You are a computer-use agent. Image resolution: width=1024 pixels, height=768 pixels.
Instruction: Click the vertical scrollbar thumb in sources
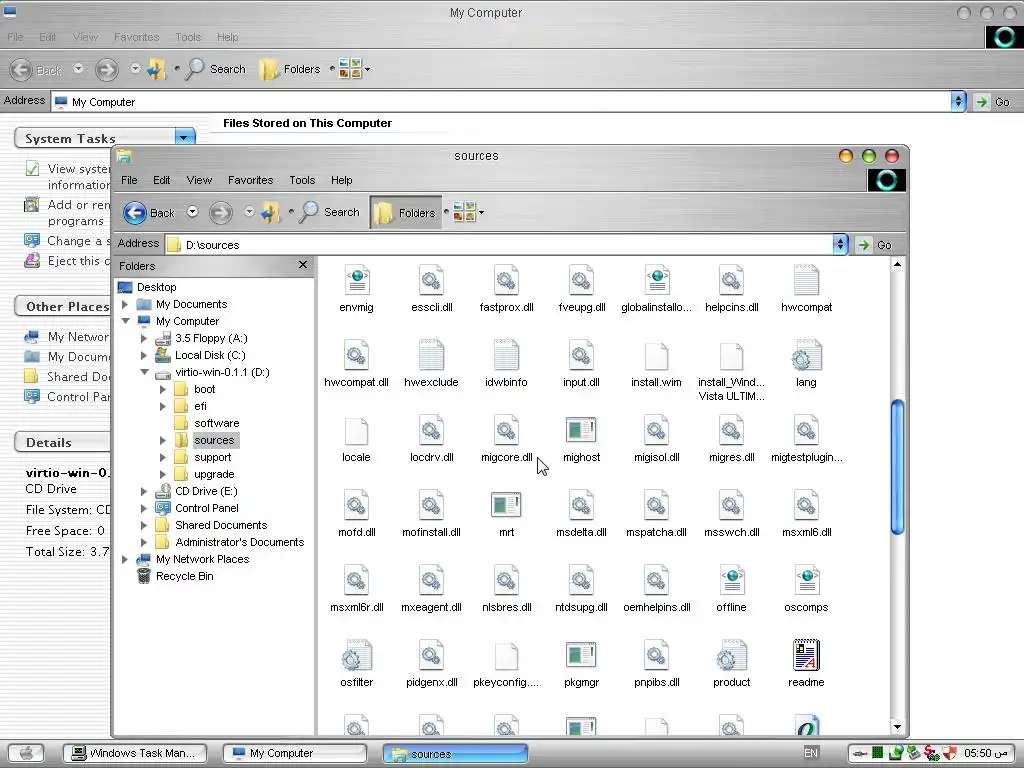pos(897,466)
